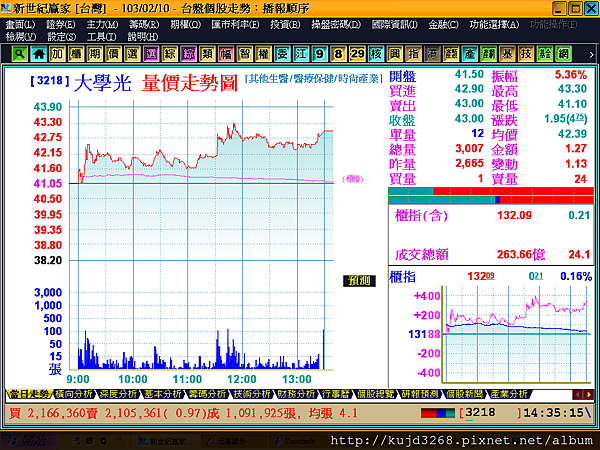Select the 基 toolbar button

(507, 54)
